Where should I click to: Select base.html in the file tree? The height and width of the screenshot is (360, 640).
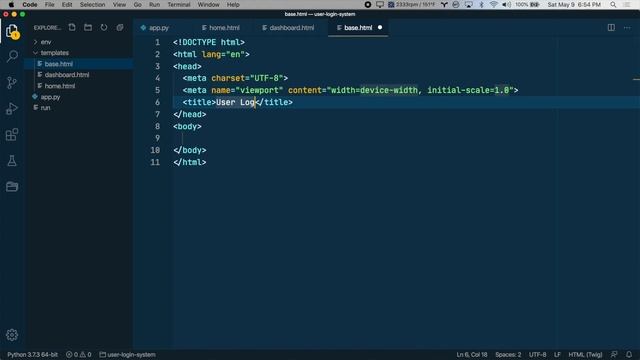[x=58, y=64]
